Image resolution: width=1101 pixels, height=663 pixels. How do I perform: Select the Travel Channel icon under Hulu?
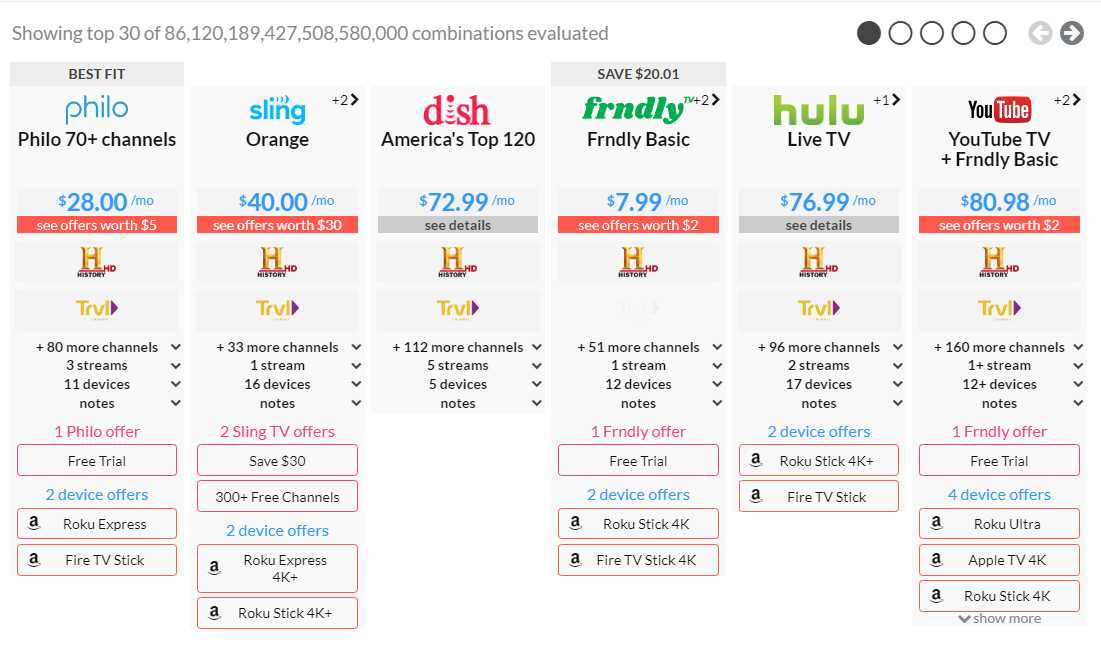pos(818,310)
